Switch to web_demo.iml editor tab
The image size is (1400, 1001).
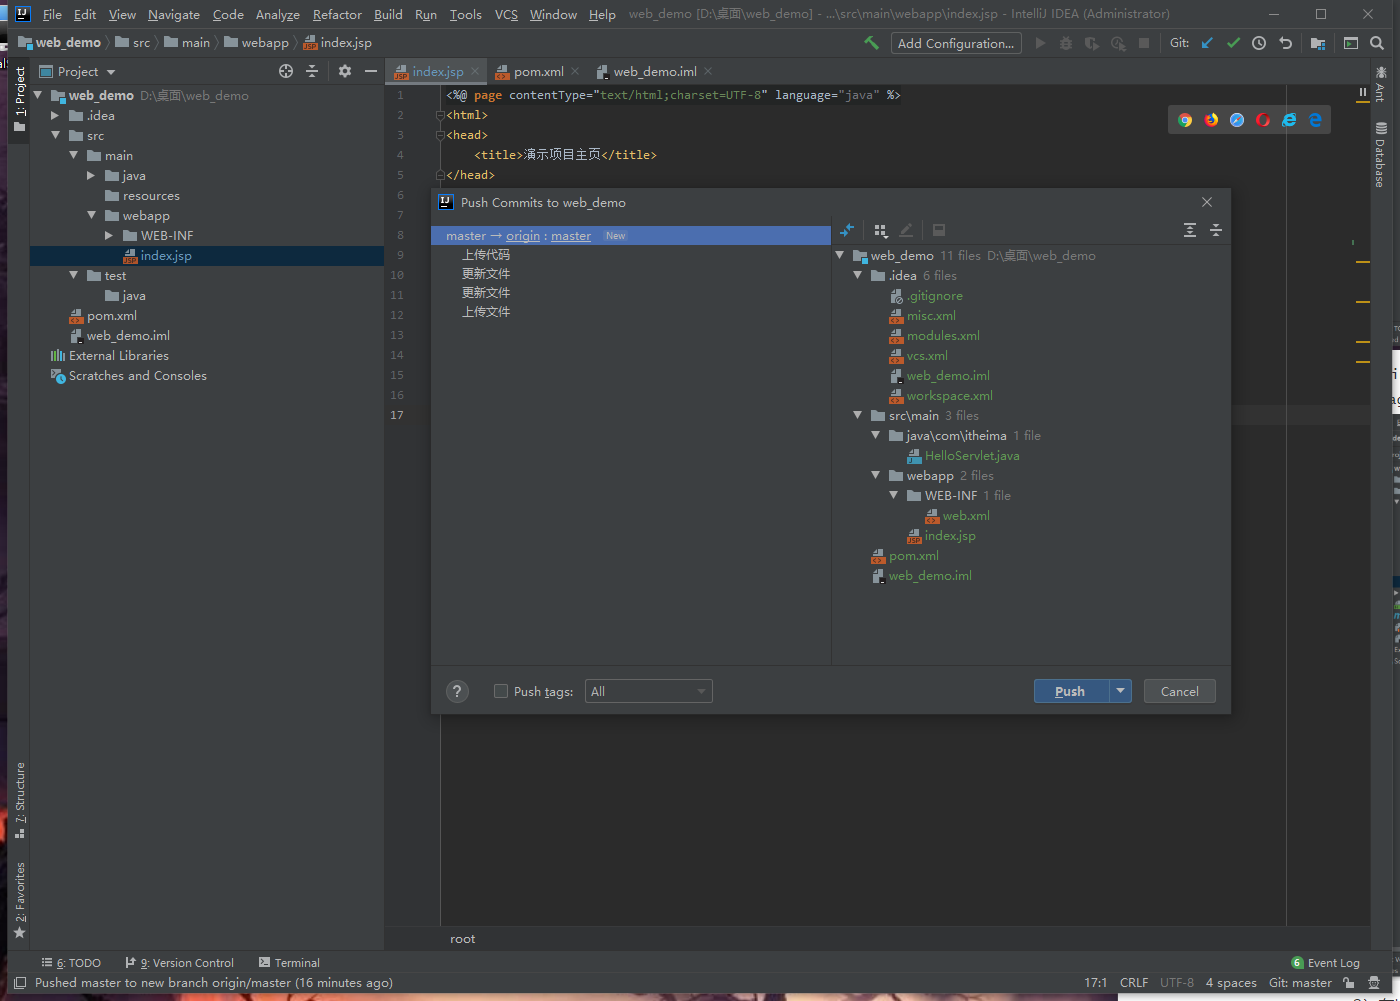tap(655, 71)
